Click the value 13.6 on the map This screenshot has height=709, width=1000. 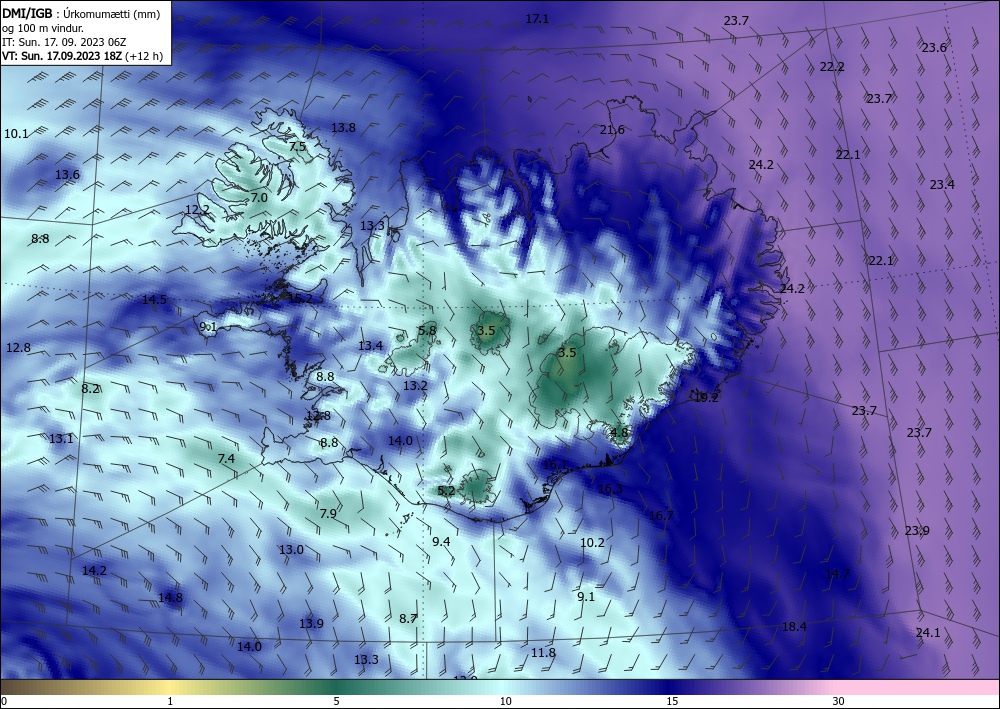click(67, 175)
